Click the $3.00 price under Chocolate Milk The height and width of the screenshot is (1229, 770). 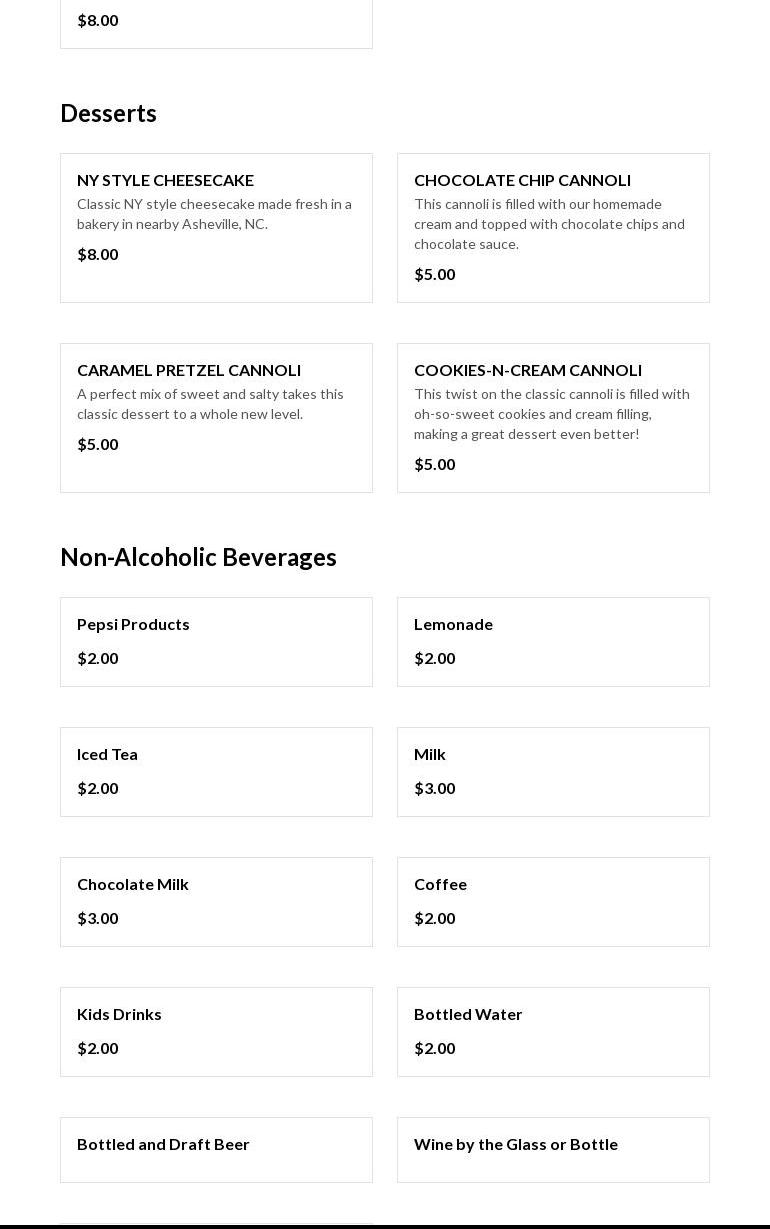(x=98, y=918)
